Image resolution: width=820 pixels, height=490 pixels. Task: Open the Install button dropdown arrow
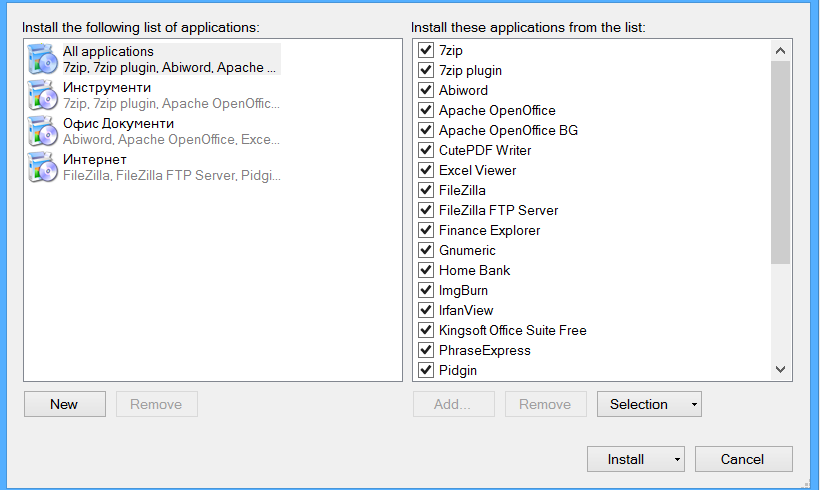coord(677,460)
